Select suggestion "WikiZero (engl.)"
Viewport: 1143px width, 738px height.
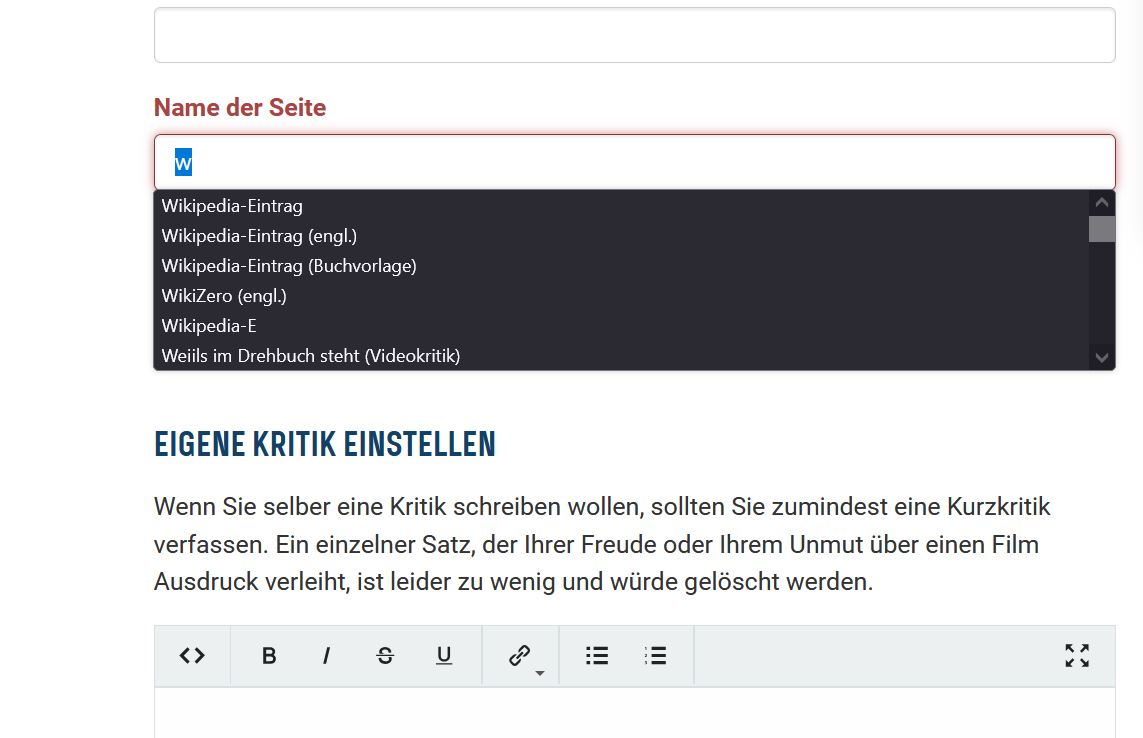click(621, 295)
